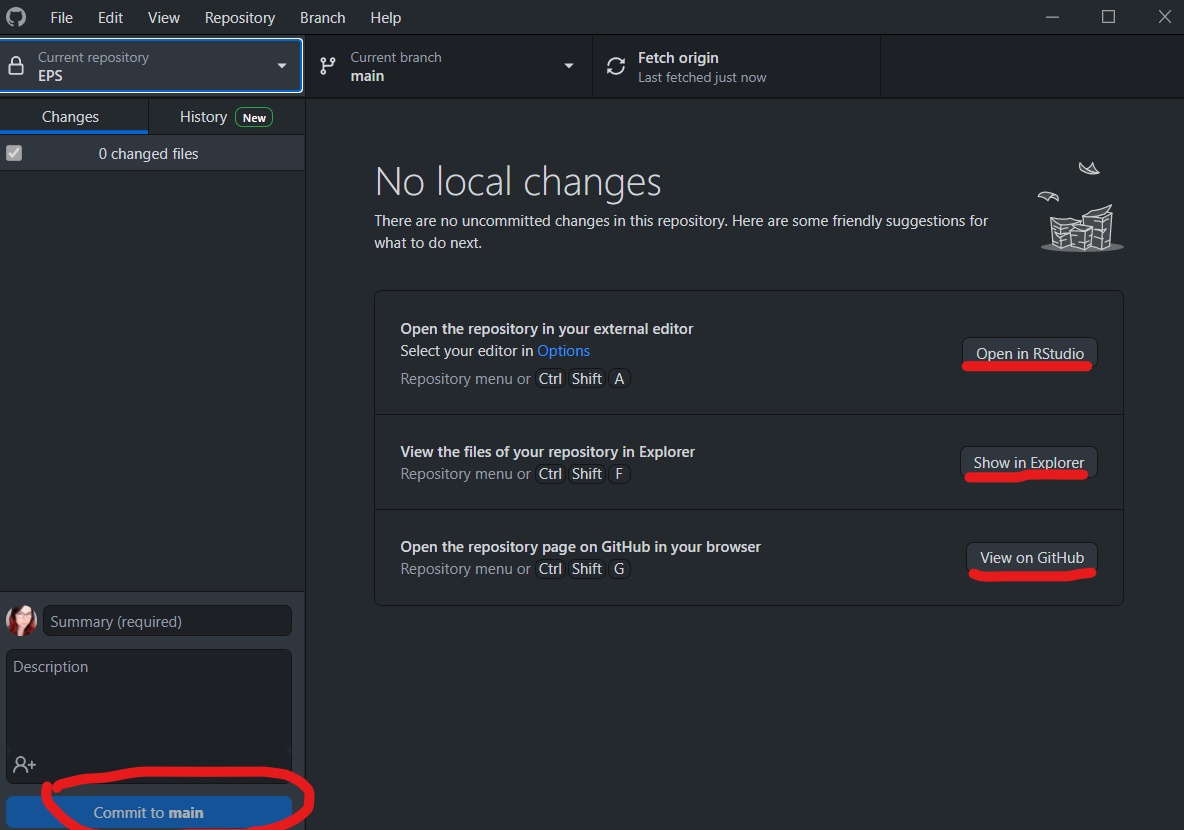This screenshot has height=830, width=1184.
Task: Click the New badge on History
Action: pyautogui.click(x=254, y=117)
